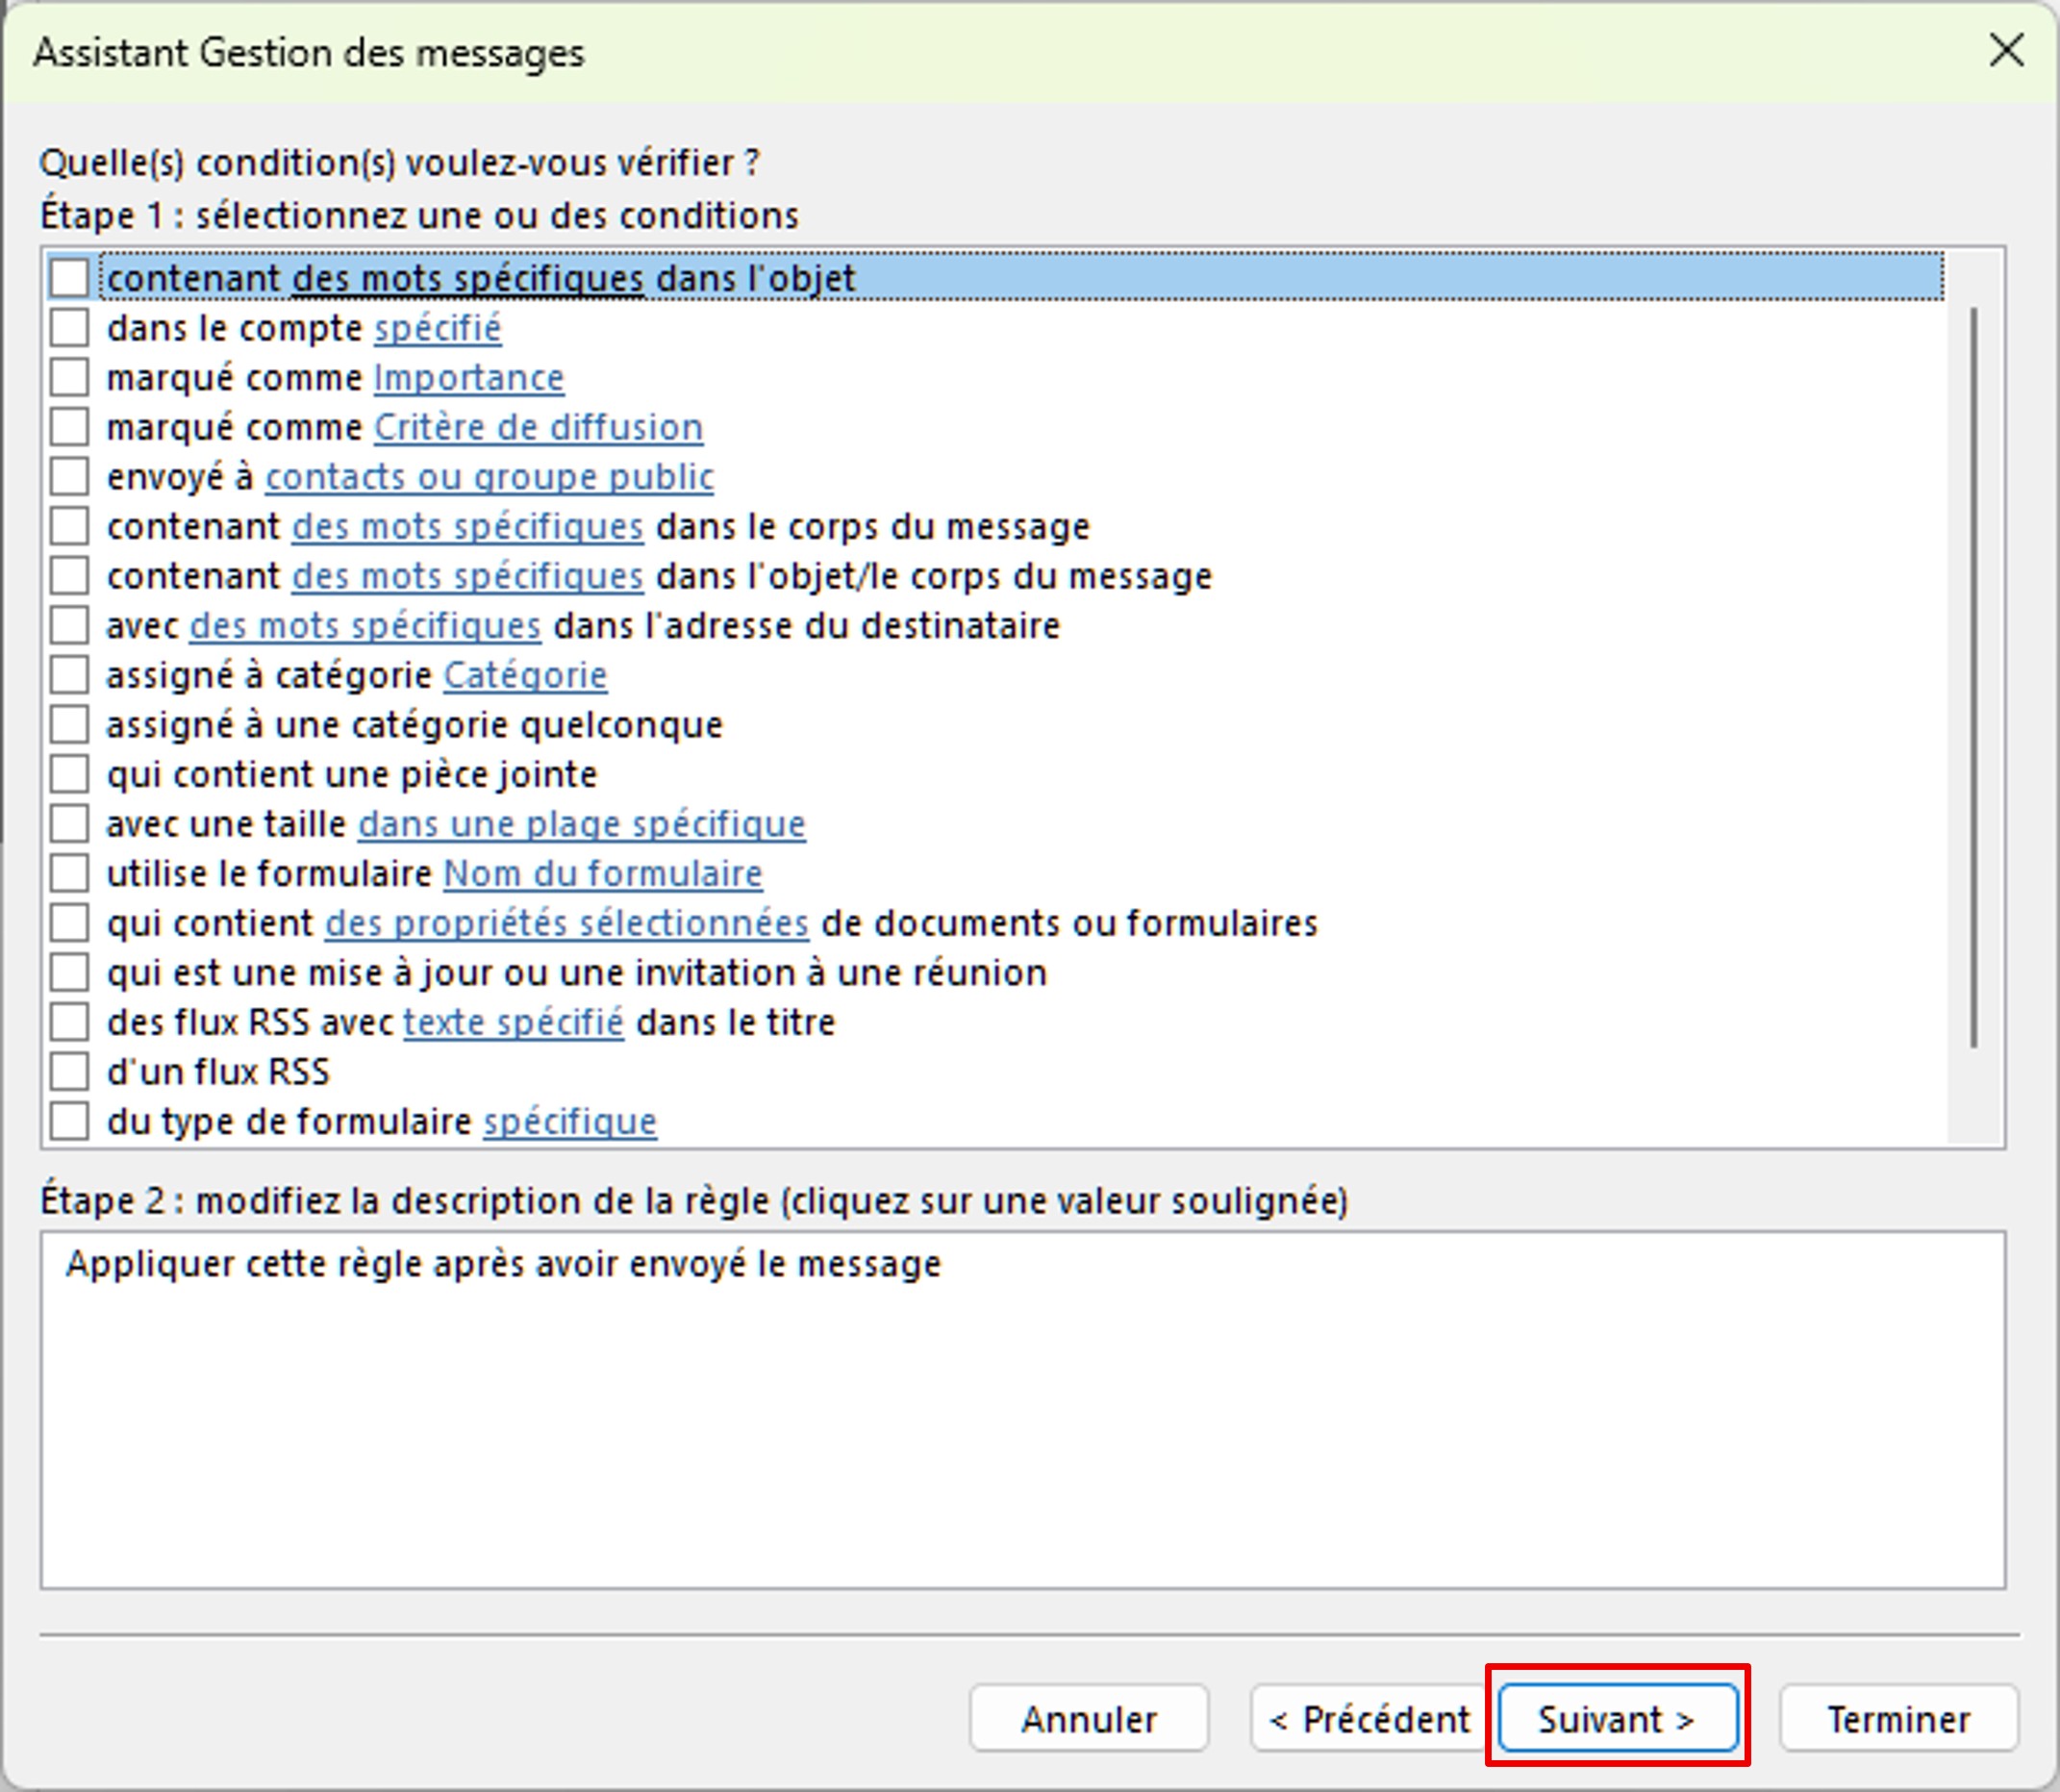This screenshot has width=2060, height=1792.
Task: Toggle the meeting invitation update condition checkbox
Action: click(69, 972)
